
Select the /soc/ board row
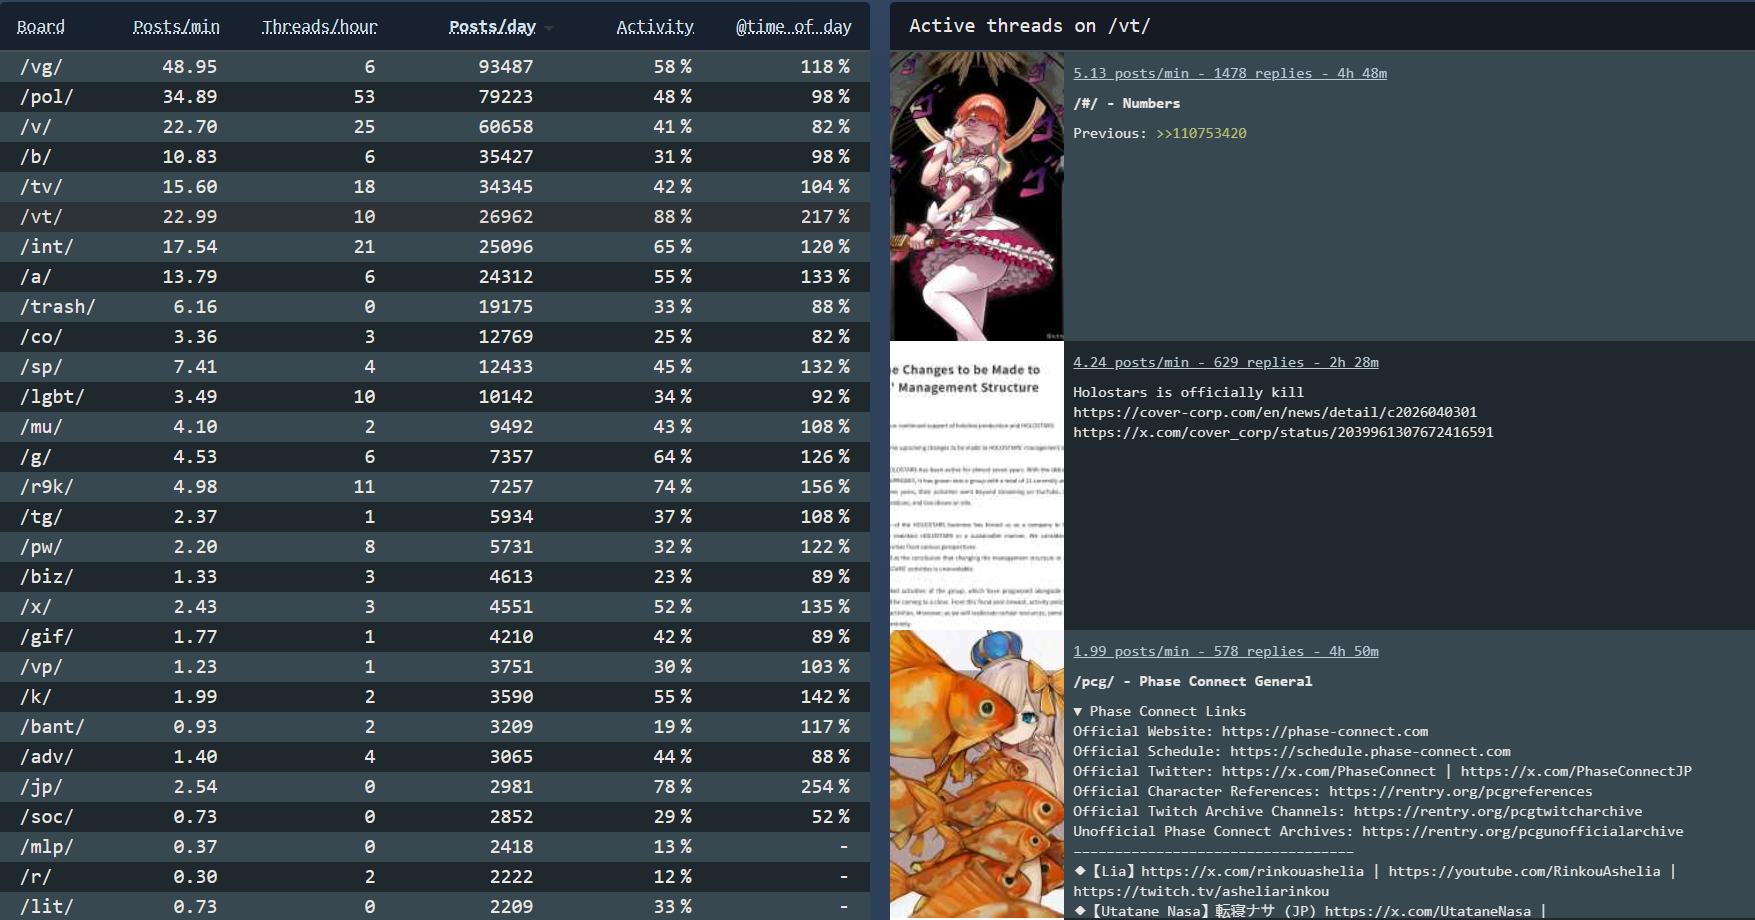pos(435,817)
